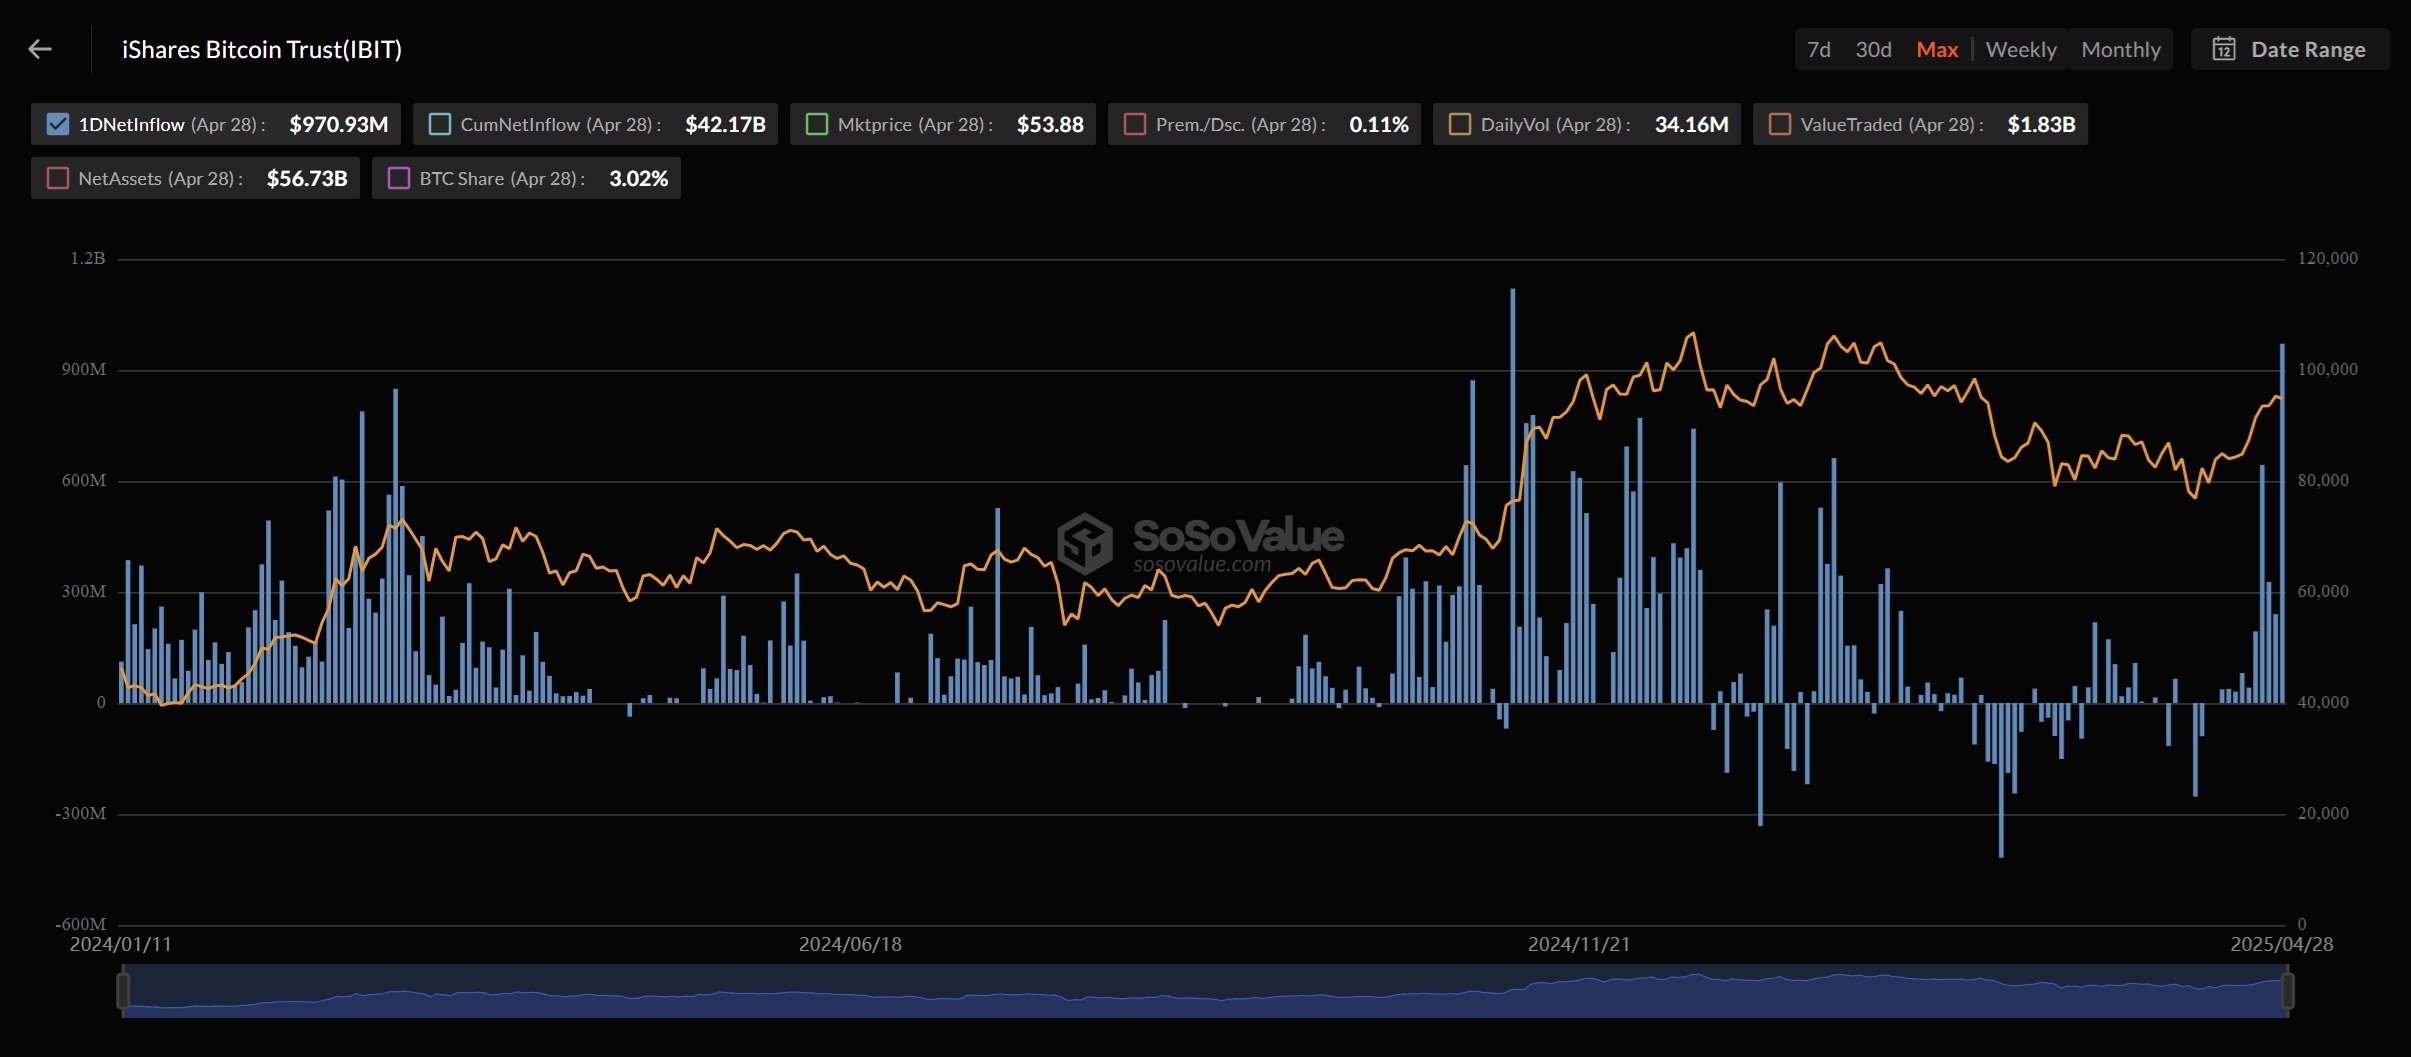
Task: Click the 2024/11/21 x-axis date label
Action: tap(1579, 944)
